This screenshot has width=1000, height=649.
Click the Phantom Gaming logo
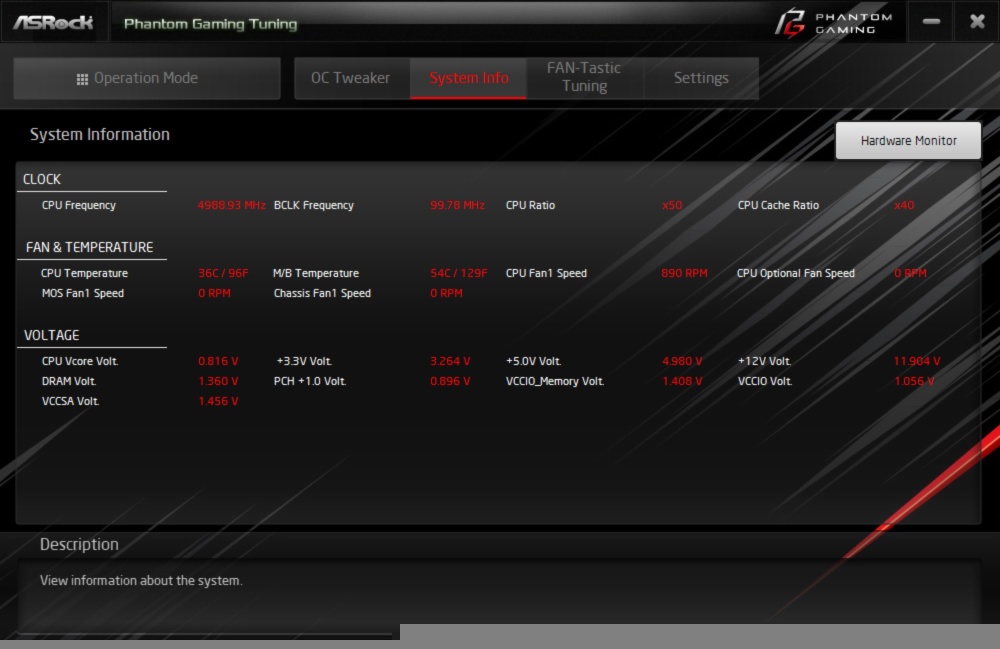tap(834, 23)
